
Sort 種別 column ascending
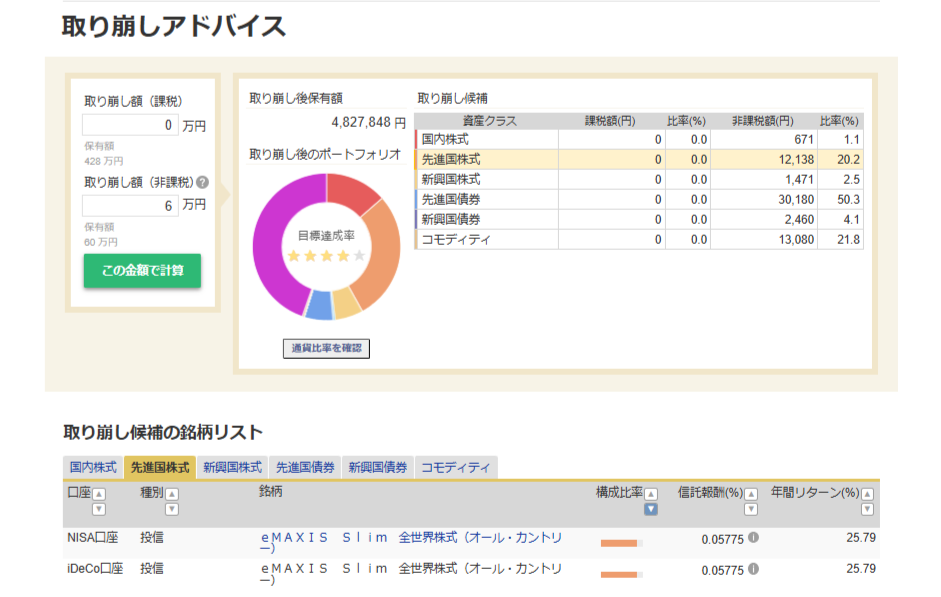(x=171, y=494)
